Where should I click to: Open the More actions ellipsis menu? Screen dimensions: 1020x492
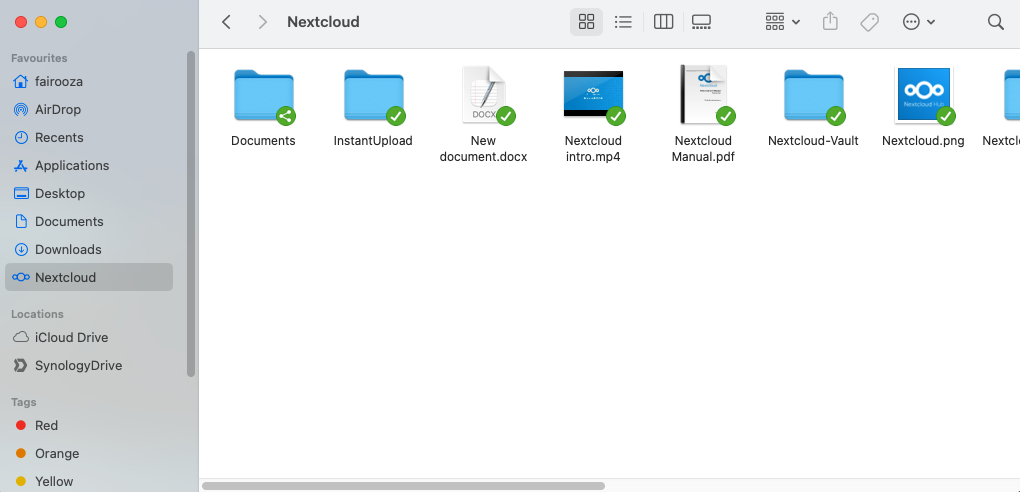919,22
